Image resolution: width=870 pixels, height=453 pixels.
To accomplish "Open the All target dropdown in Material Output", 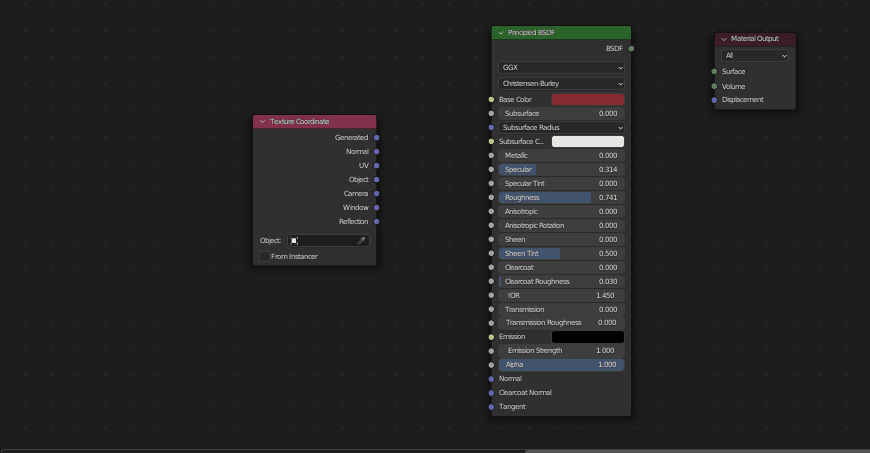I will (x=755, y=56).
